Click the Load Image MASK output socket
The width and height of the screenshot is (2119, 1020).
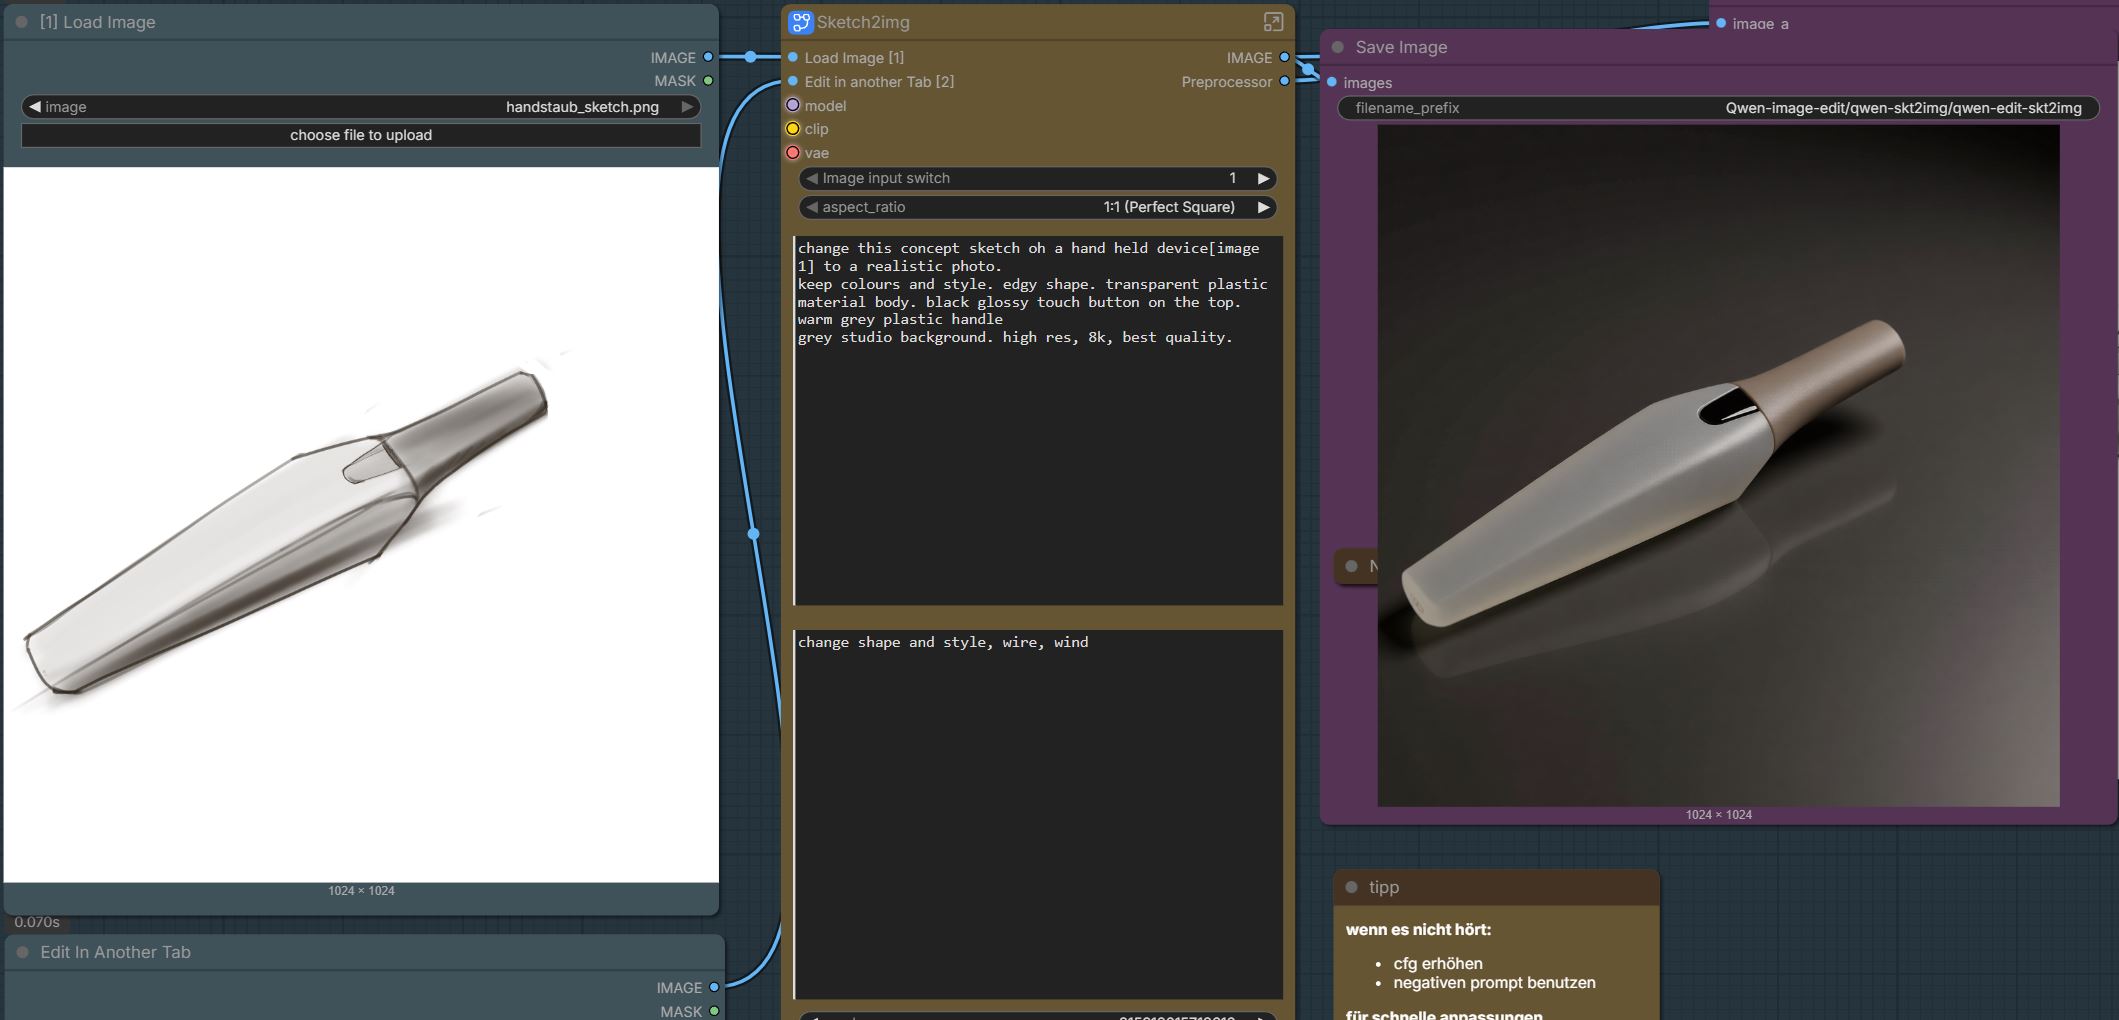[708, 81]
